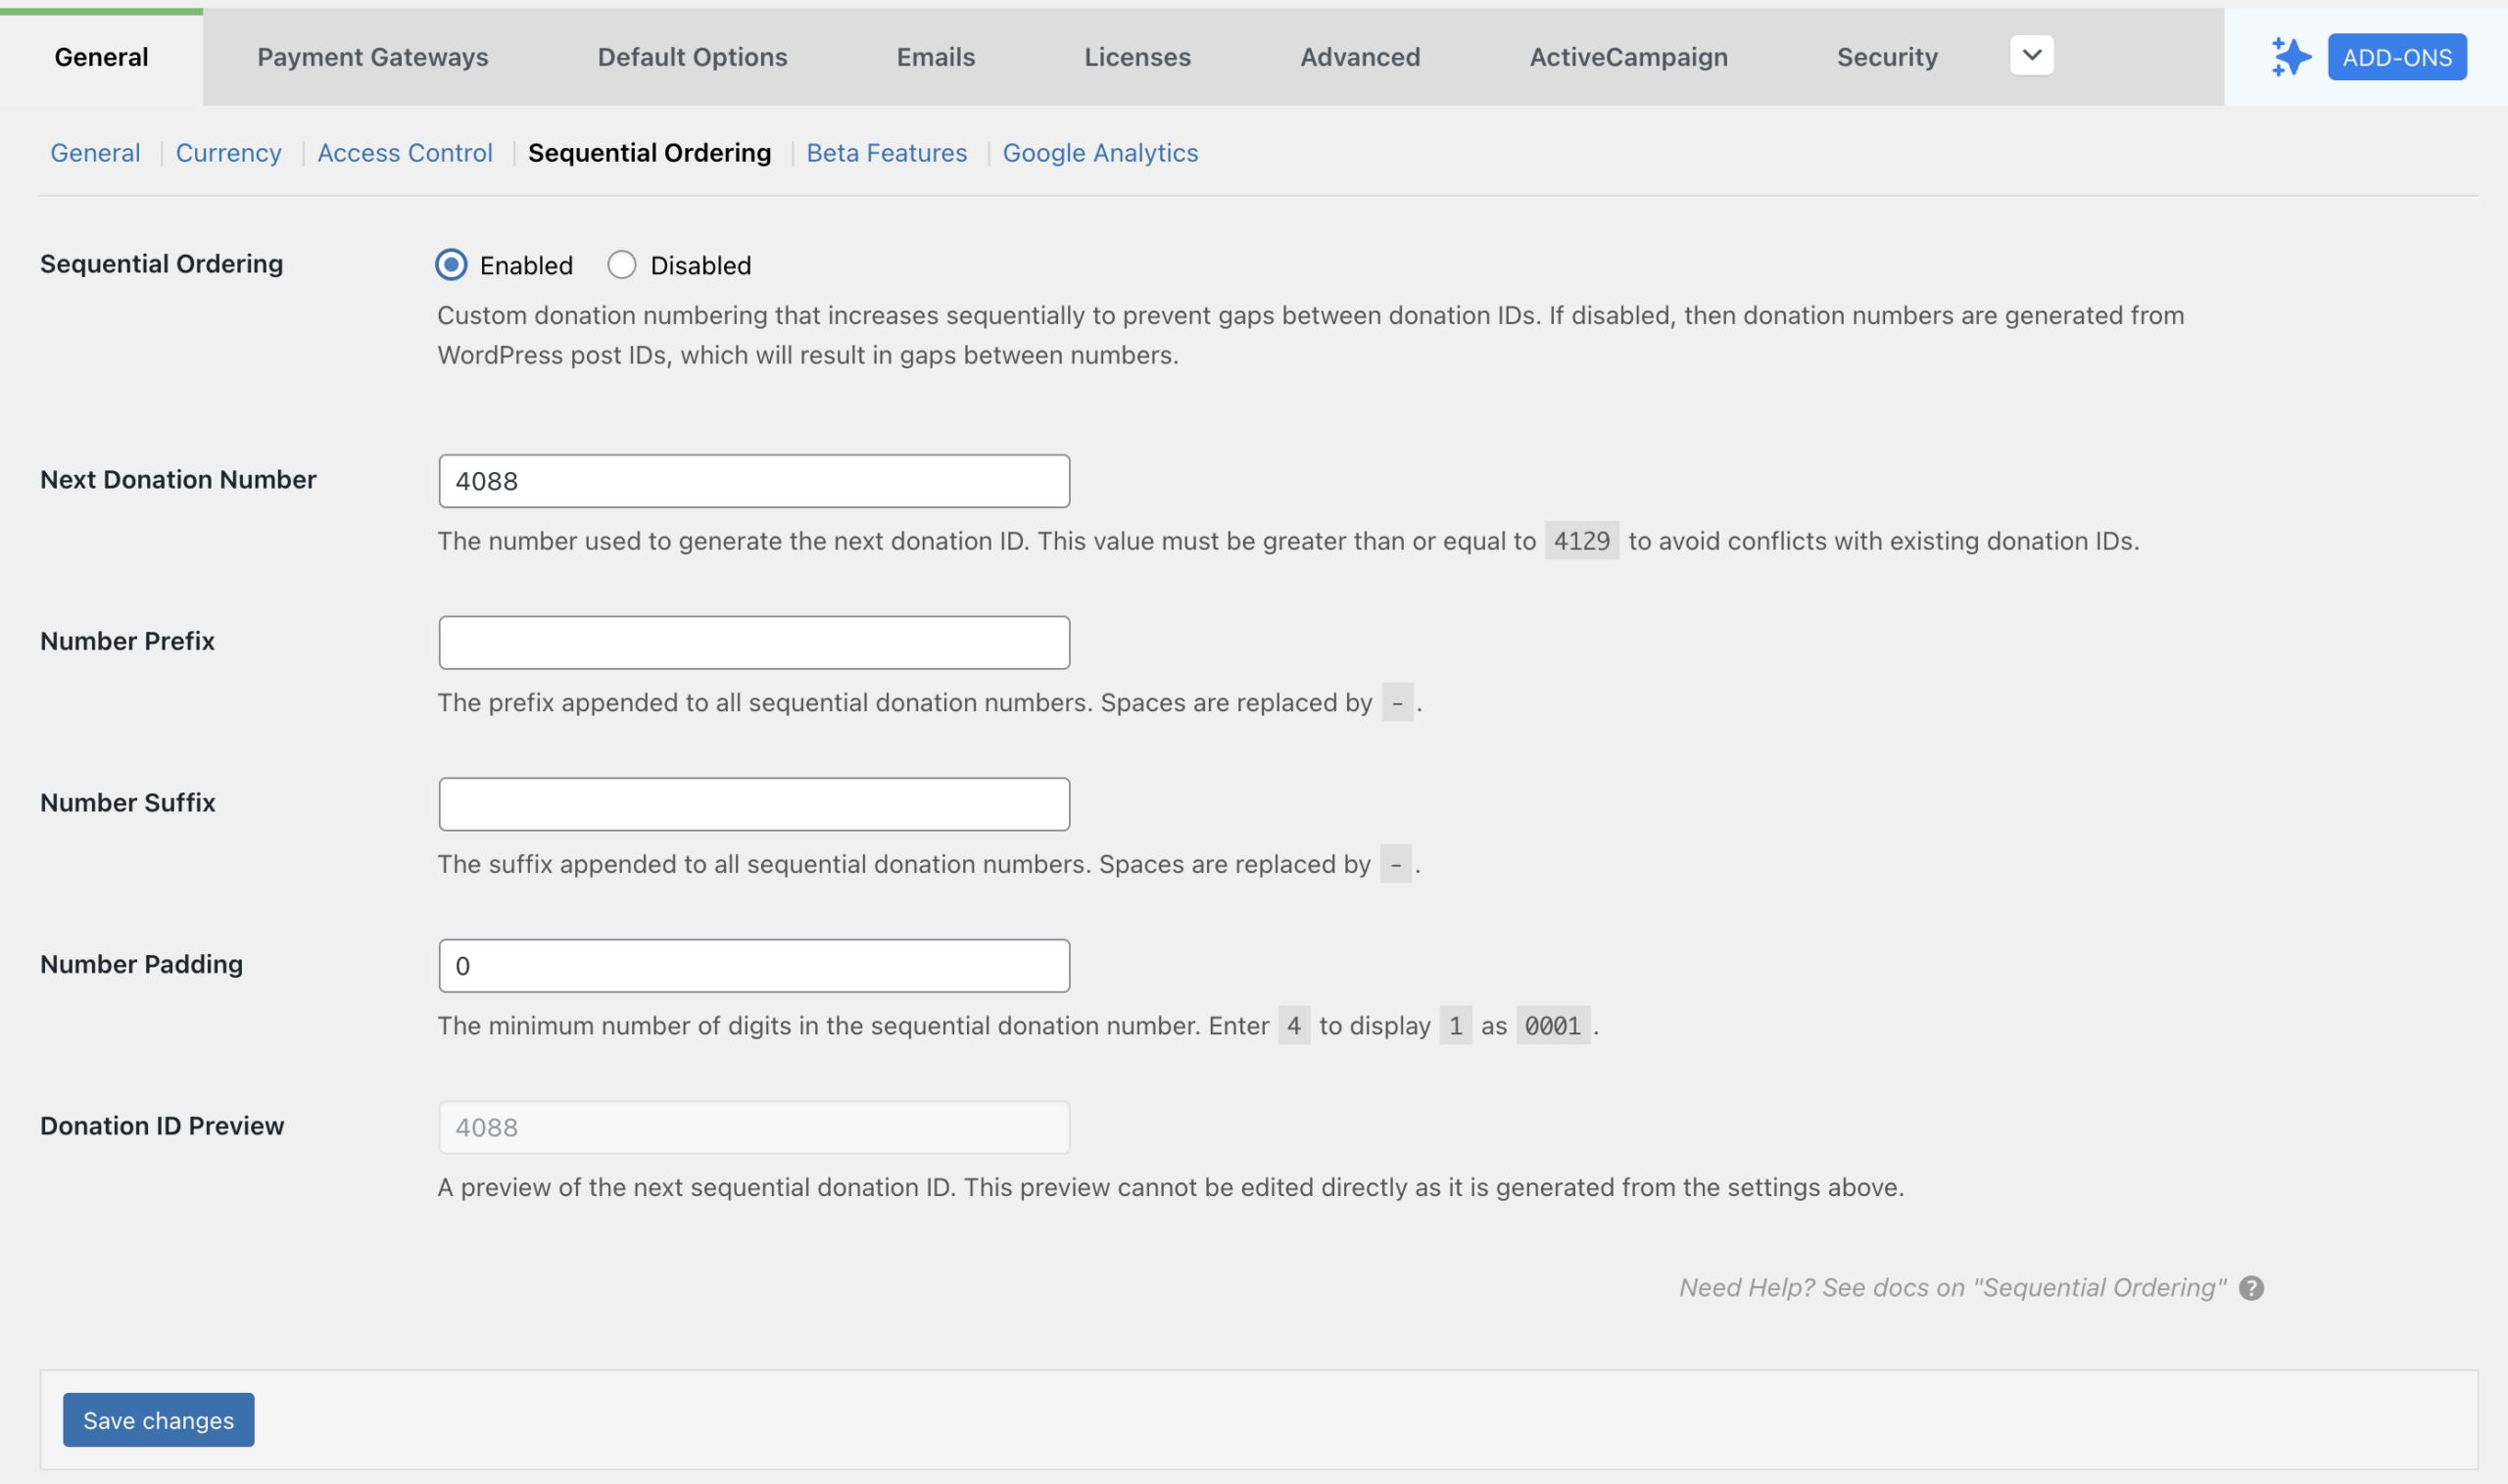This screenshot has width=2508, height=1484.
Task: Go to Access Control section
Action: 404,153
